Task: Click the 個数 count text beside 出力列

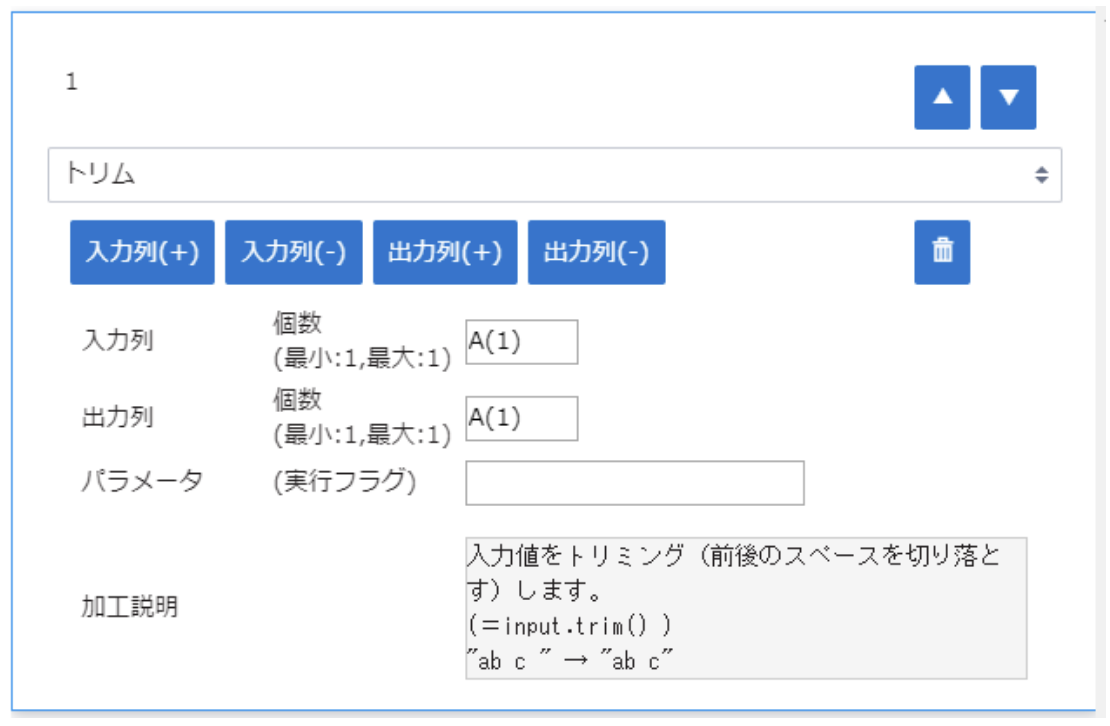Action: 298,400
